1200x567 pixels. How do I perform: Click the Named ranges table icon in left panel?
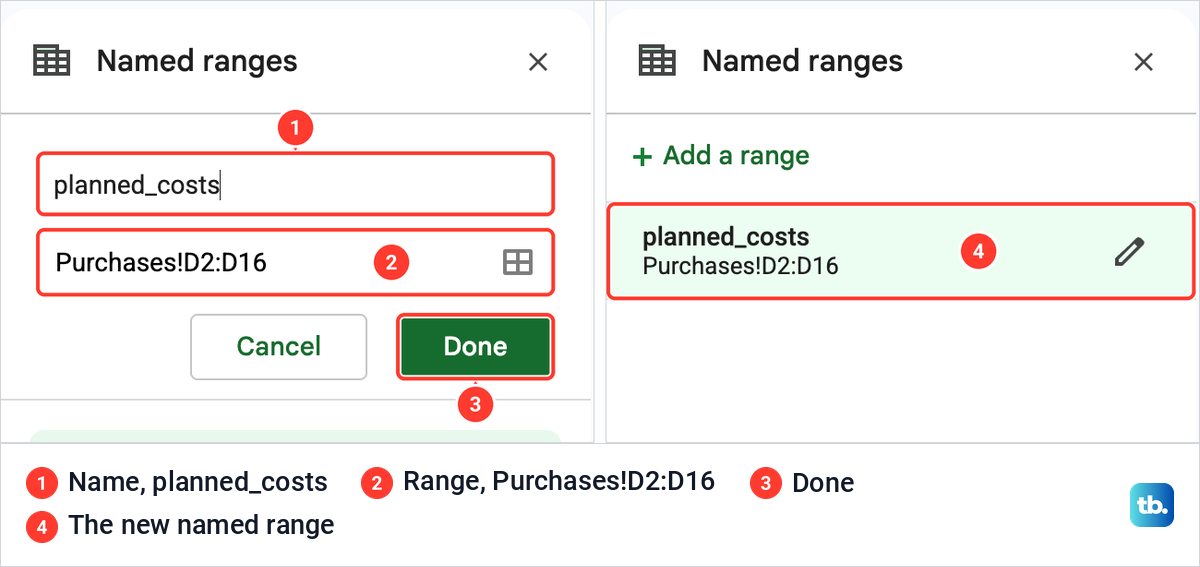click(x=52, y=61)
